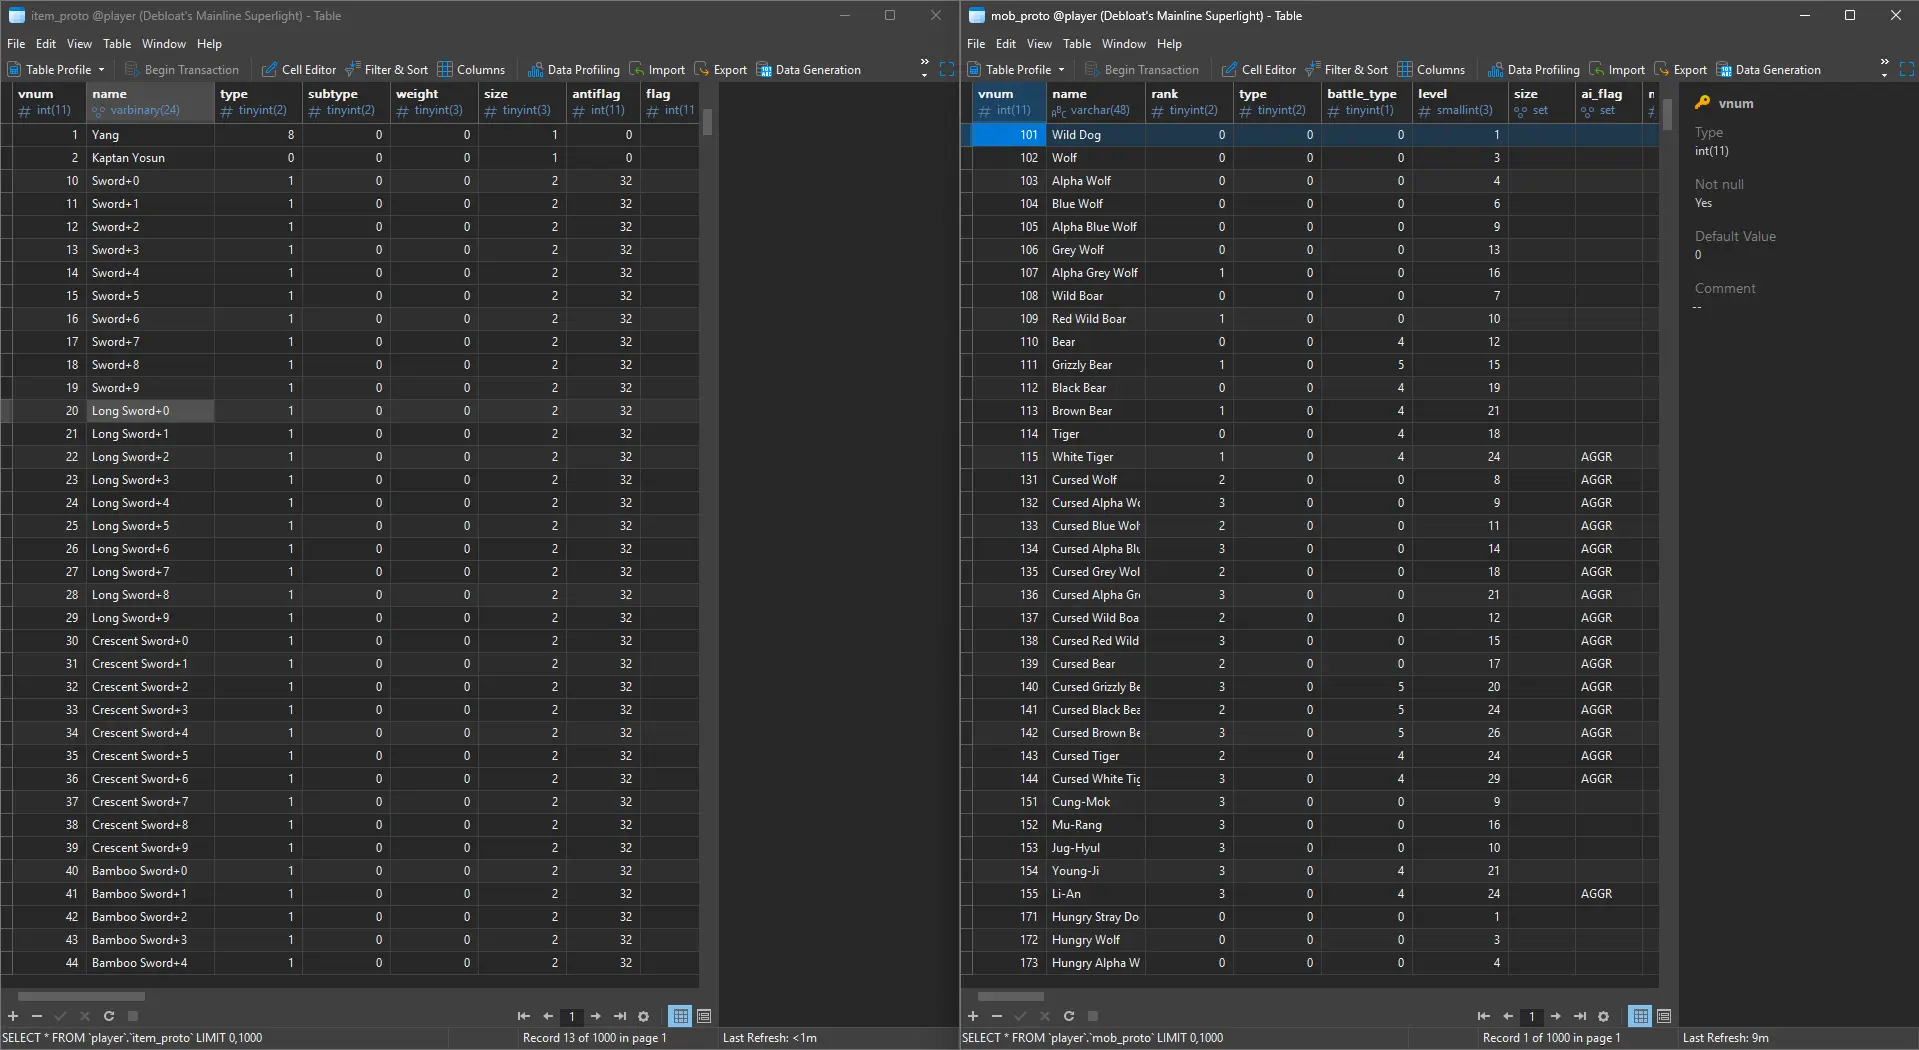Viewport: 1919px width, 1050px height.
Task: Show more toolbar items in mob_proto window
Action: click(1884, 69)
